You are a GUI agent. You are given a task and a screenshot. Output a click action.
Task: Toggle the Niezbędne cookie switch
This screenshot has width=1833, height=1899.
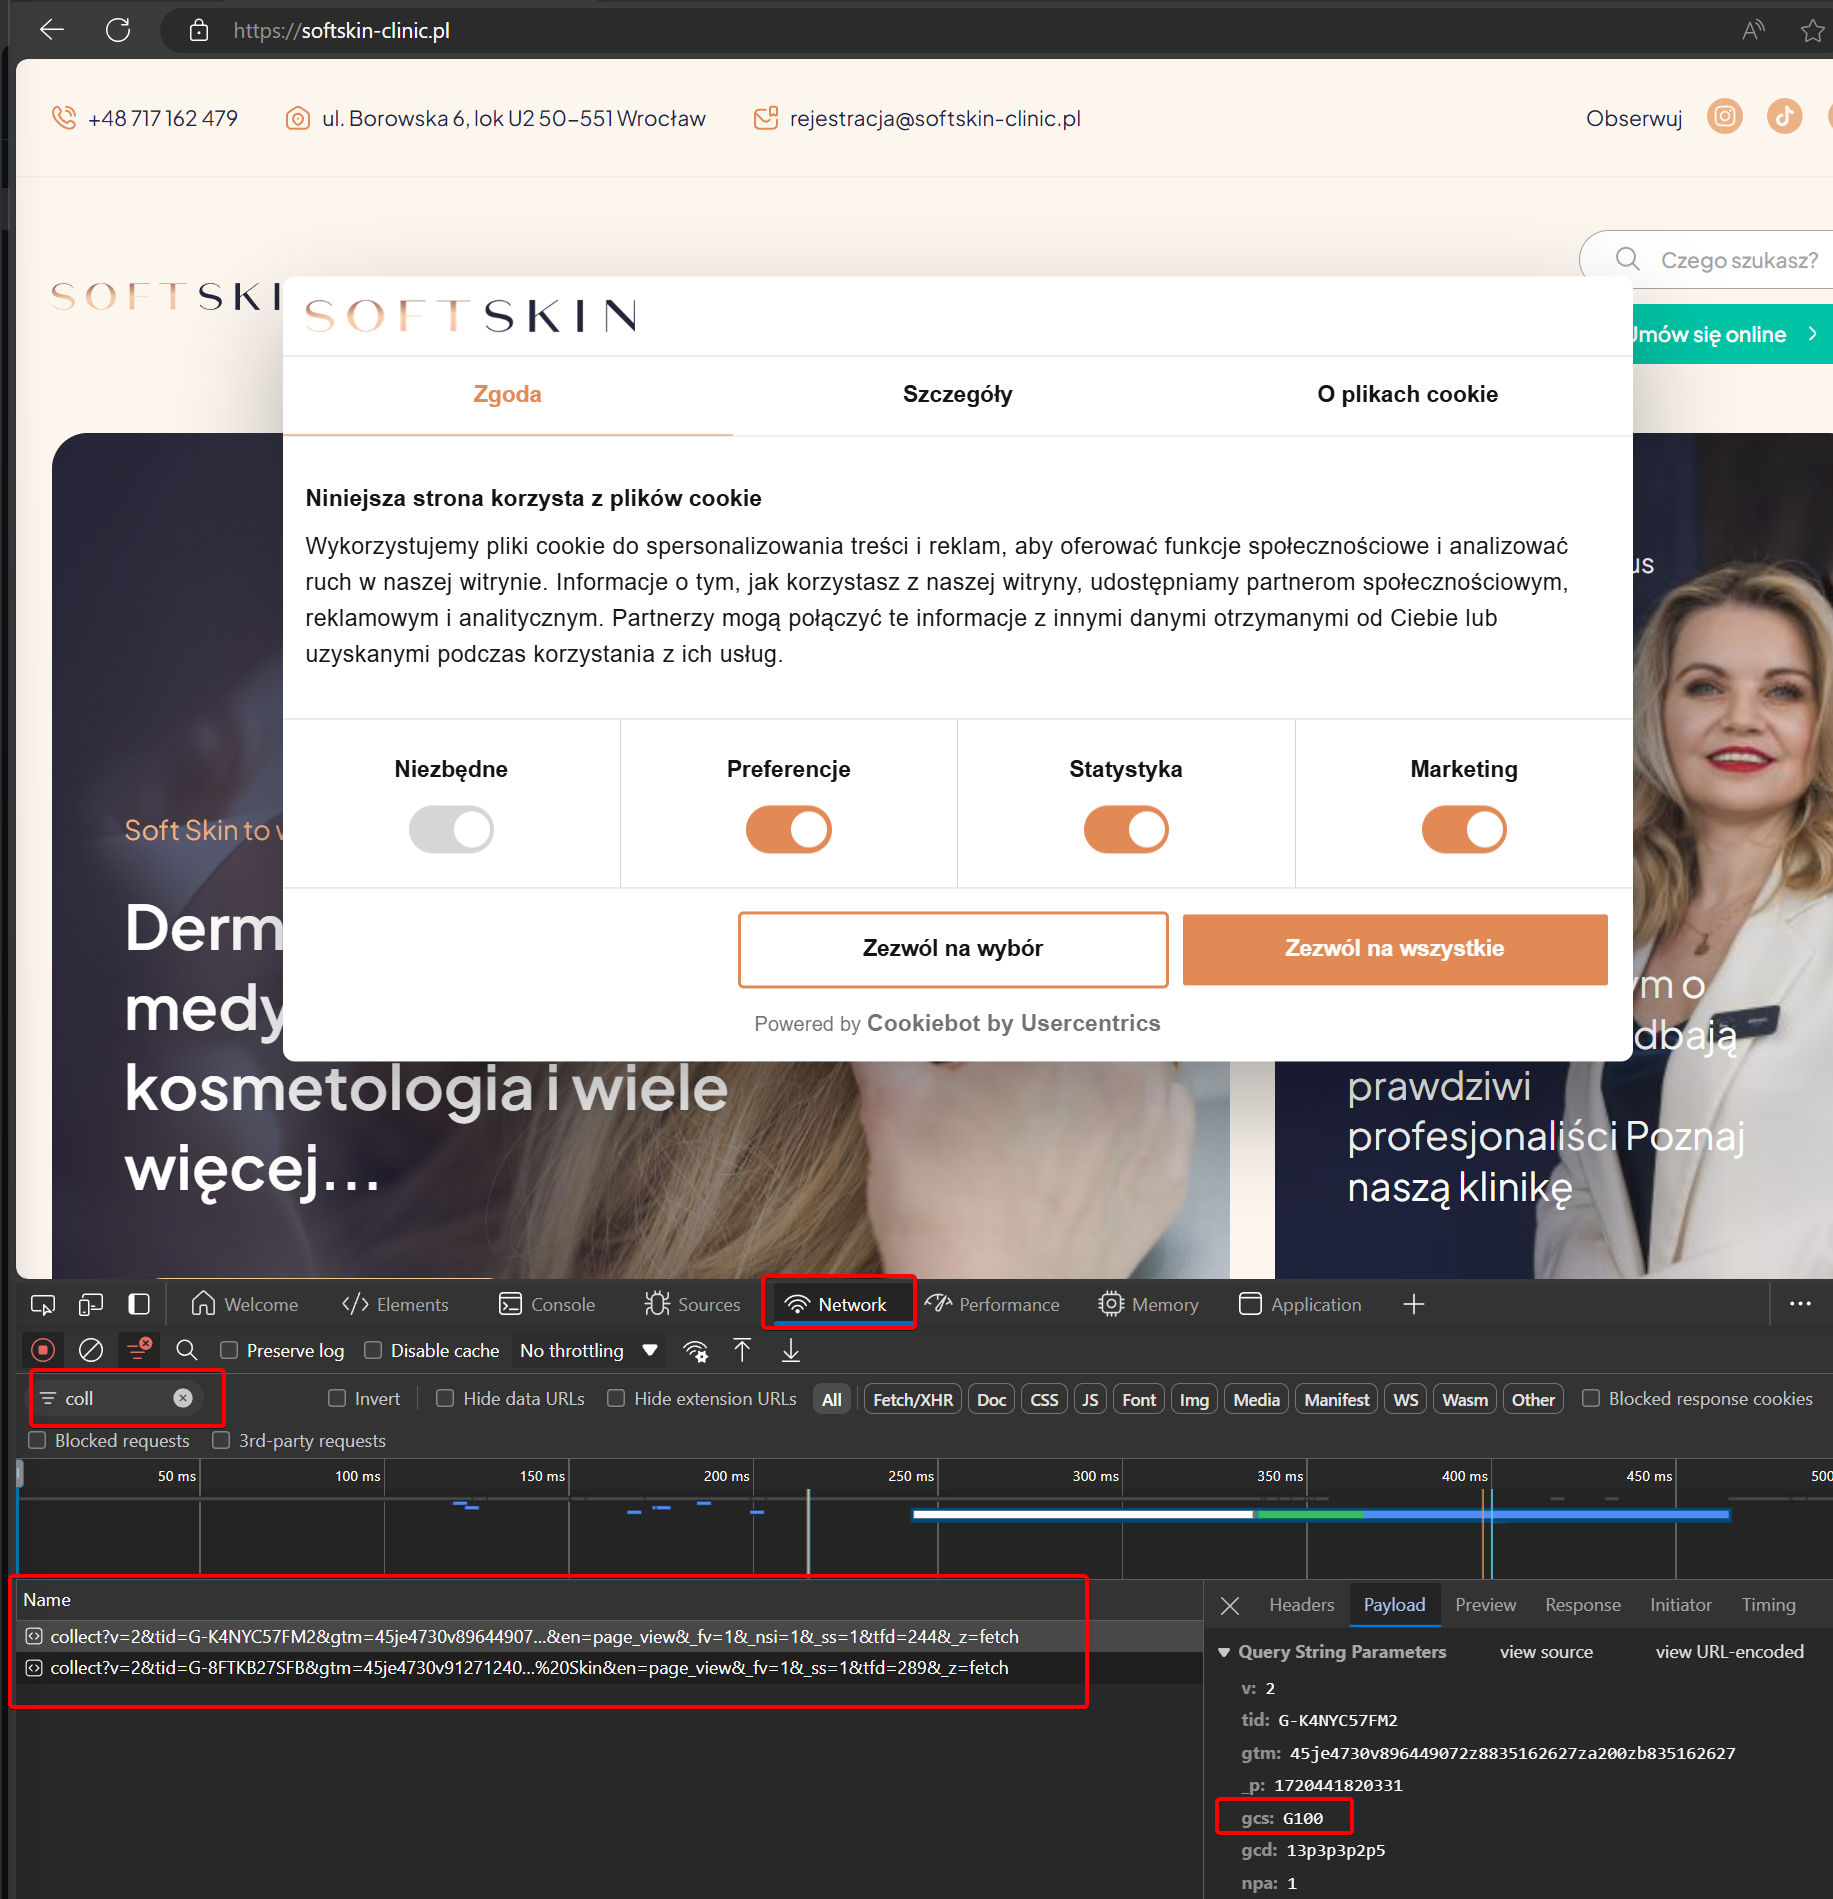click(451, 829)
